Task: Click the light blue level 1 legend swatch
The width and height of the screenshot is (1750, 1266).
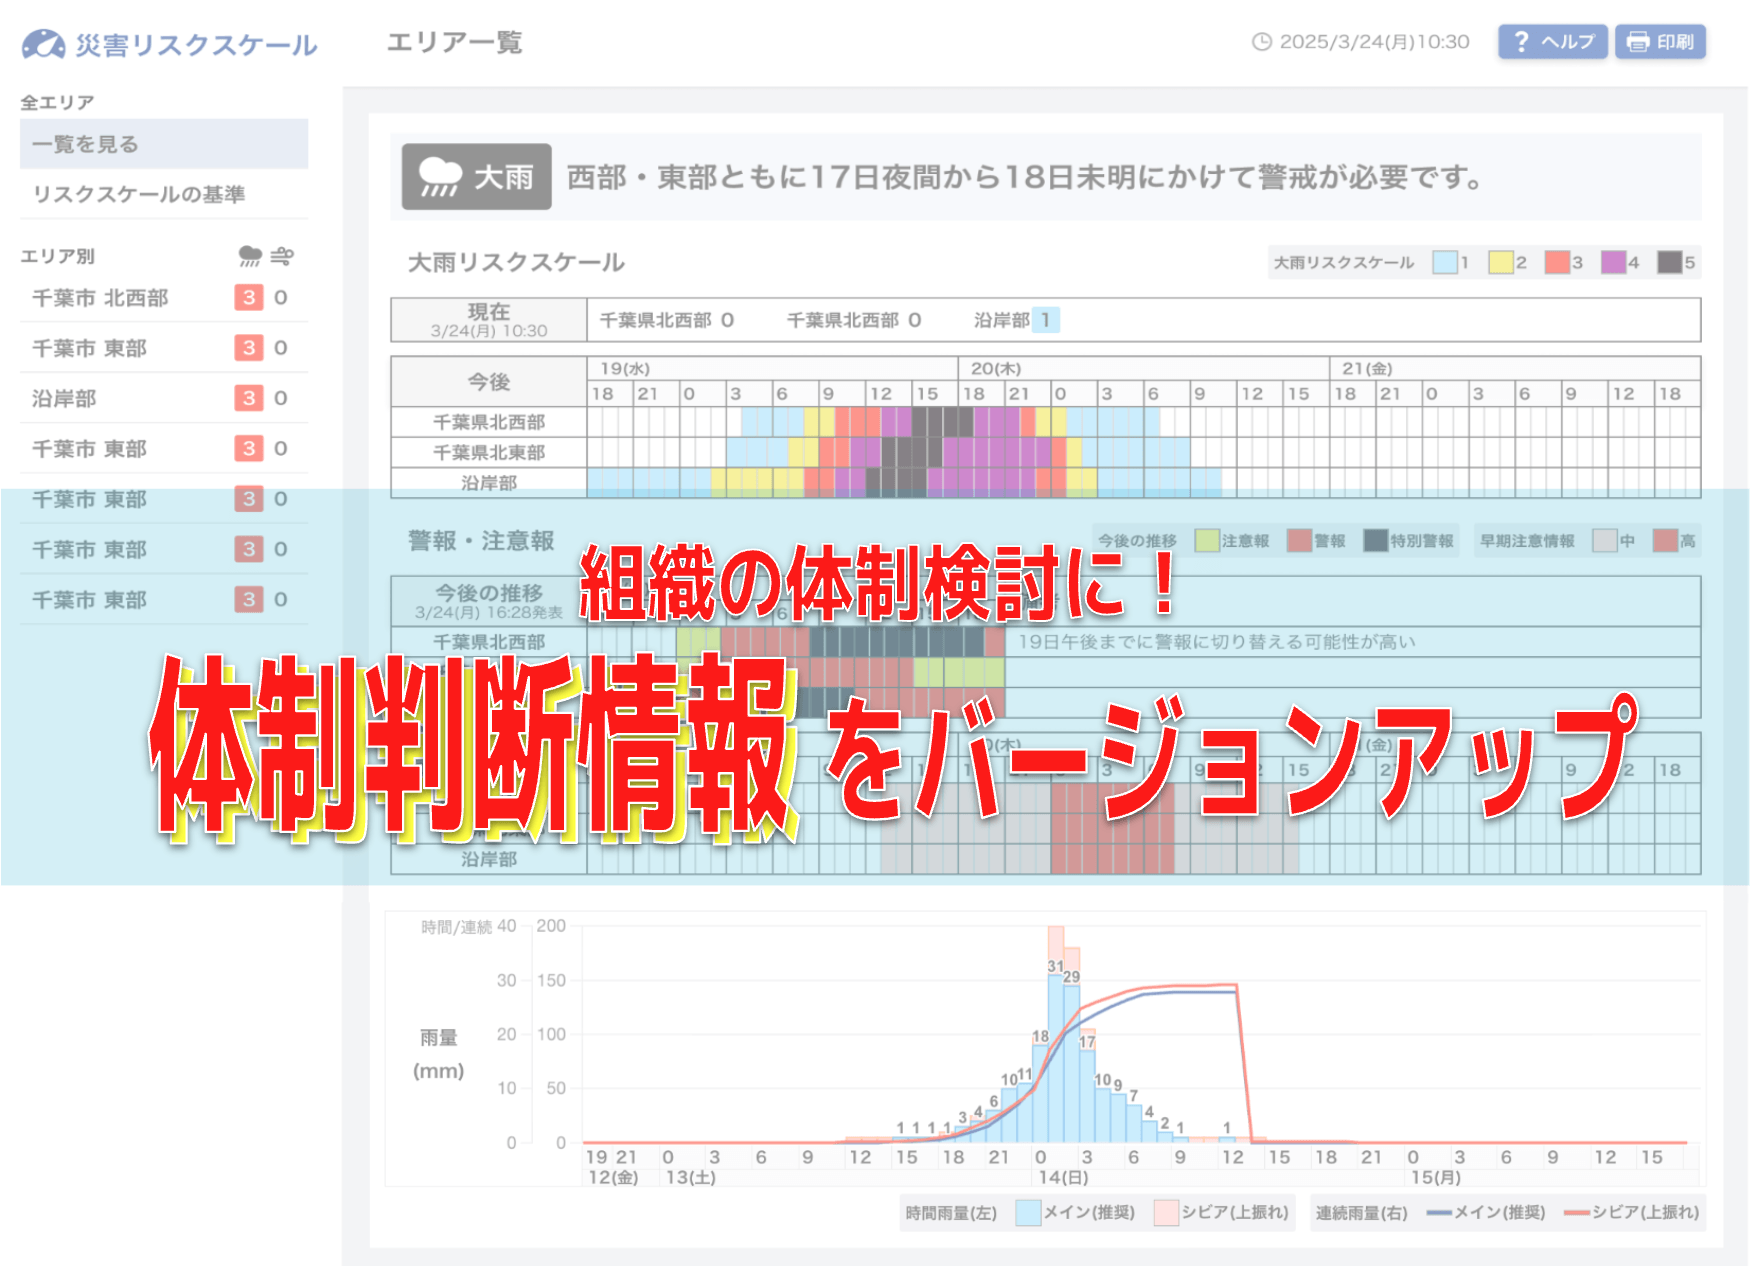Action: (1444, 263)
